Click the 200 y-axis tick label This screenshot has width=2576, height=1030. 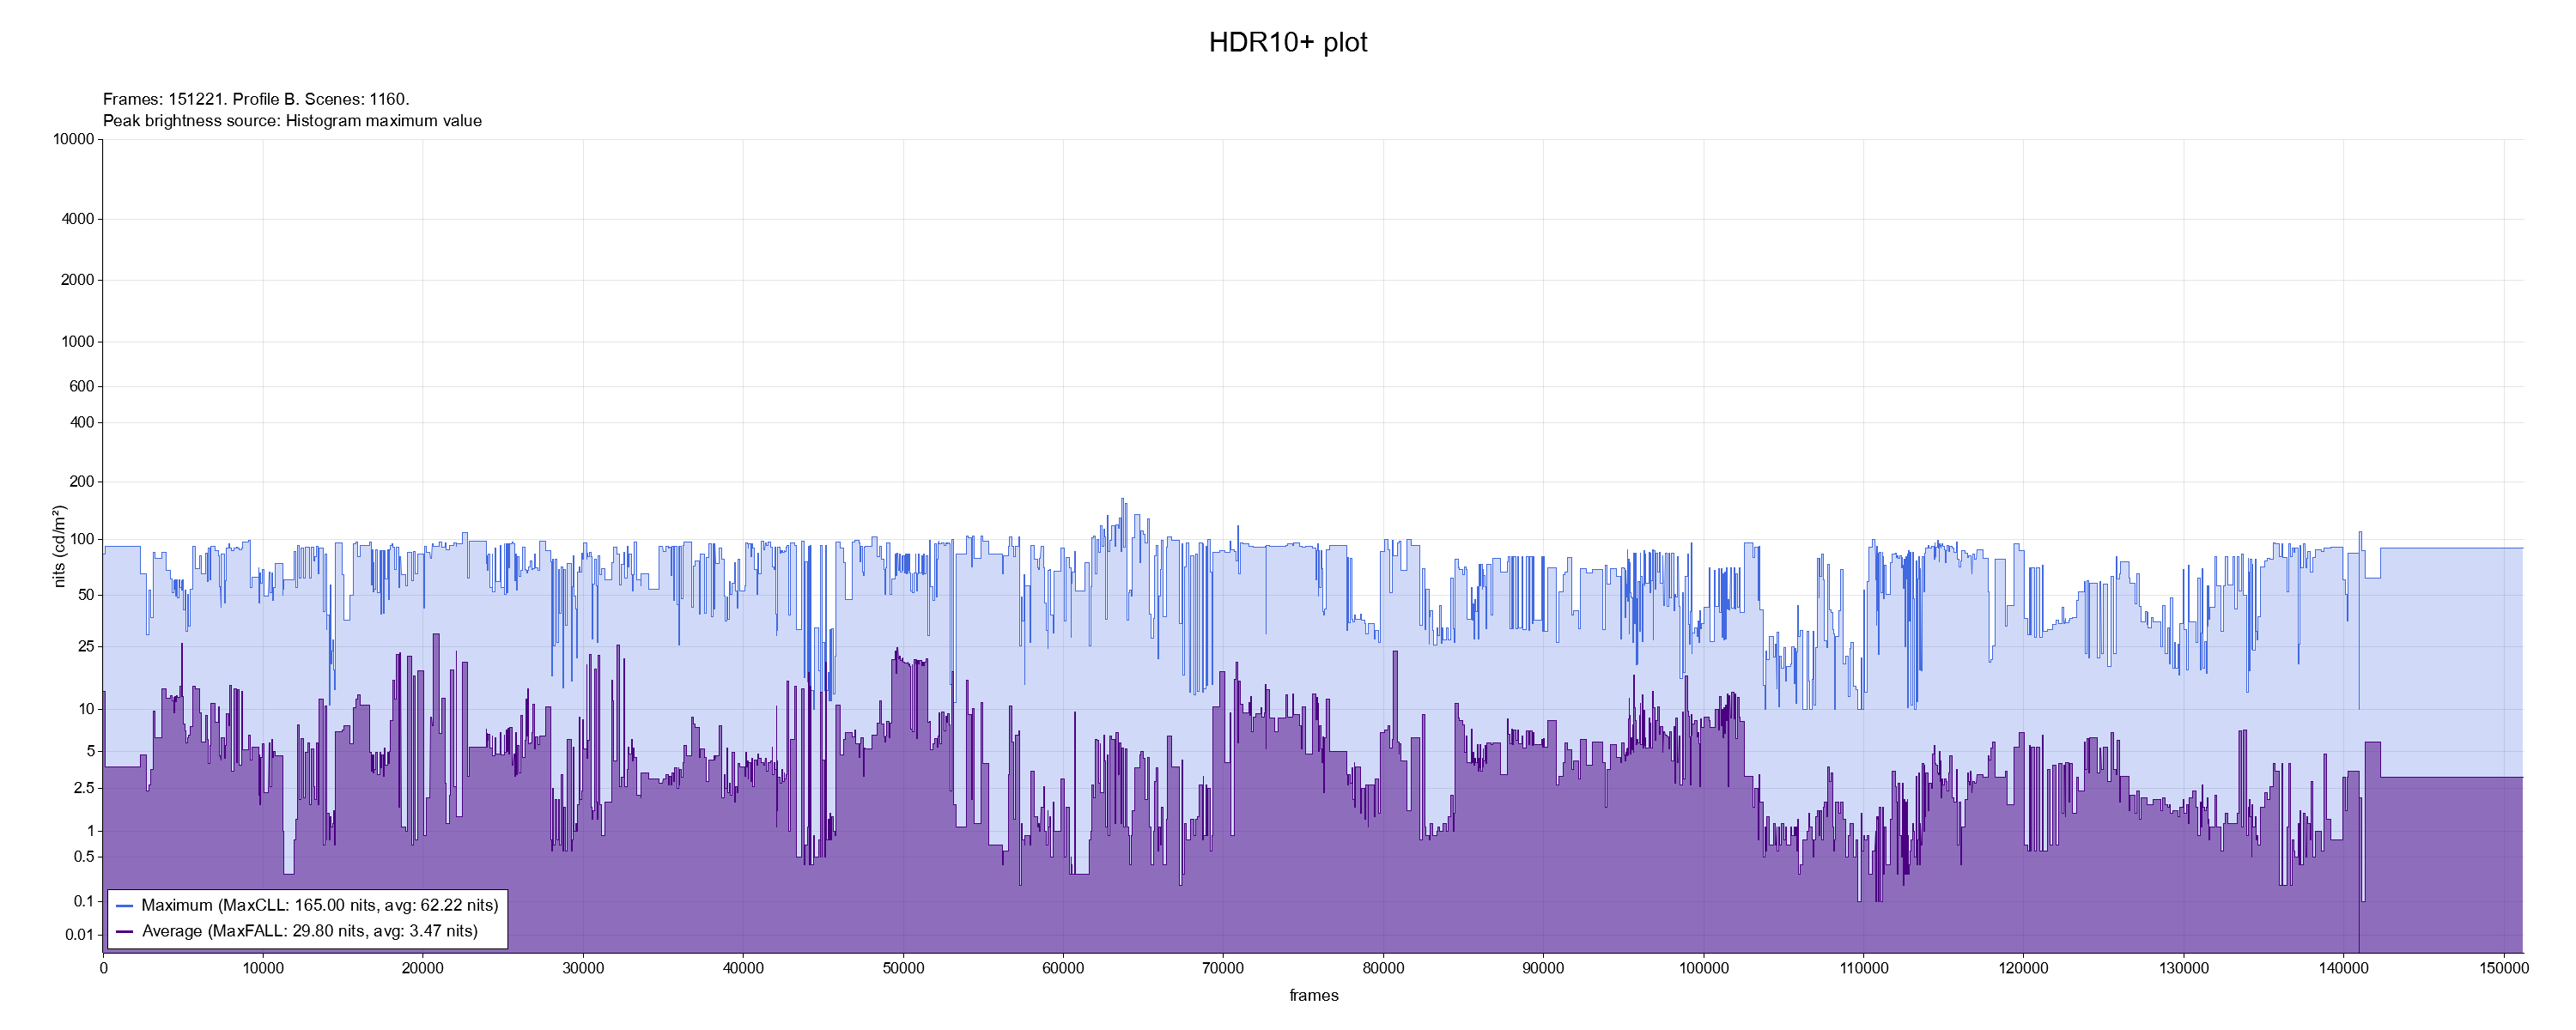pyautogui.click(x=81, y=482)
